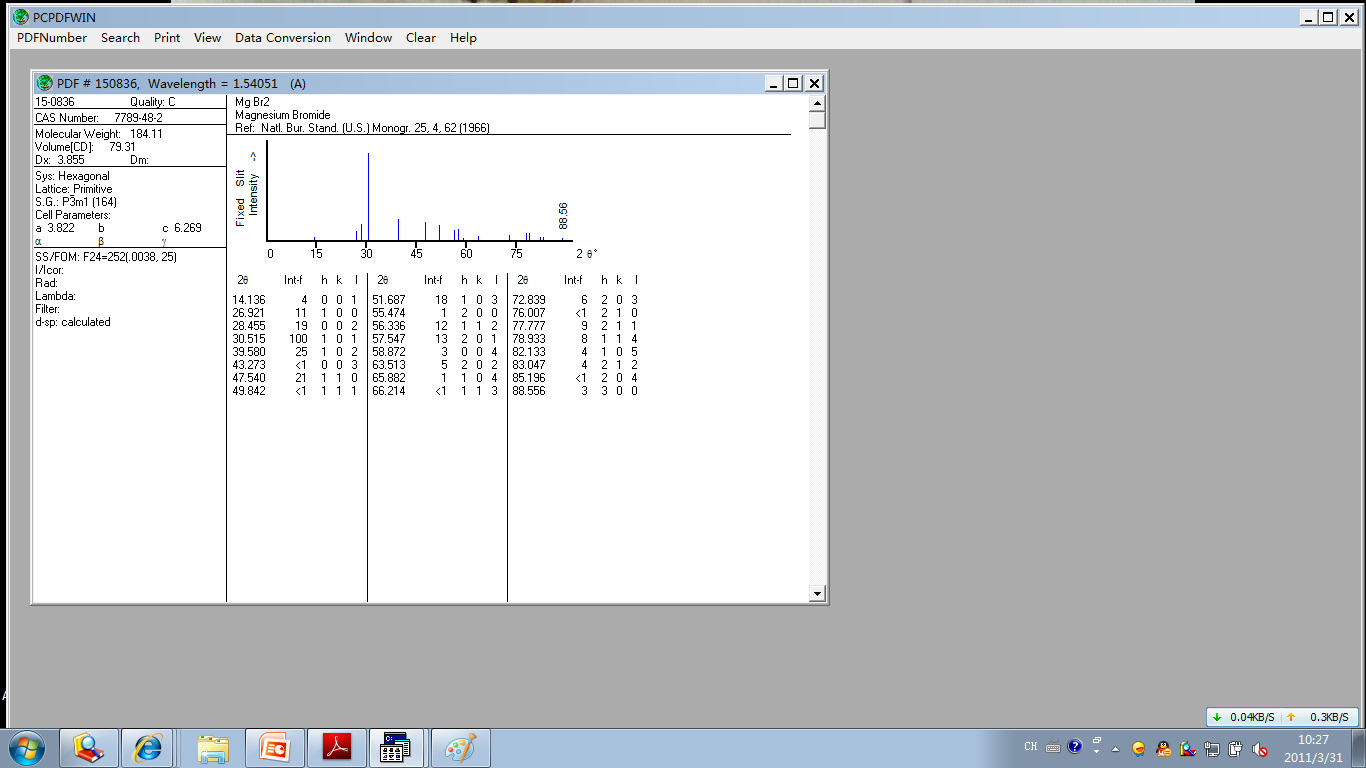Open Windows Explorer folder from taskbar
This screenshot has width=1366, height=768.
[x=213, y=748]
